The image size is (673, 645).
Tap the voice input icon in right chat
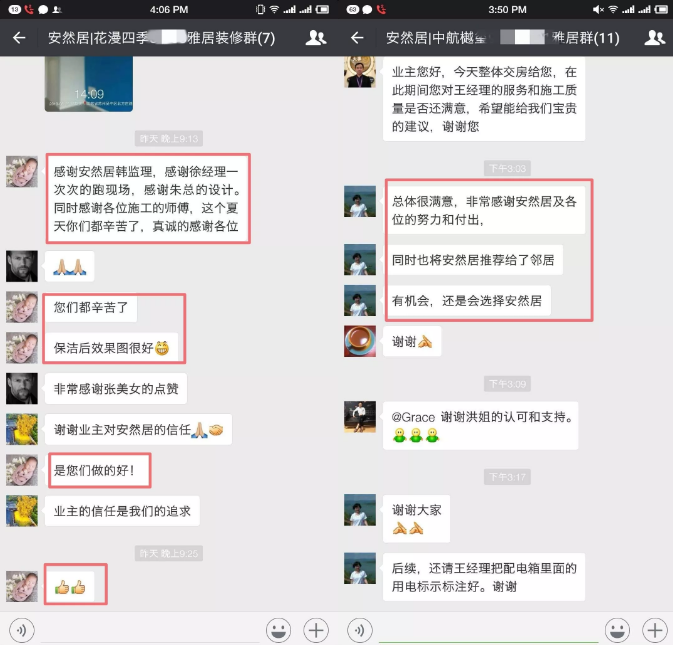pos(360,630)
